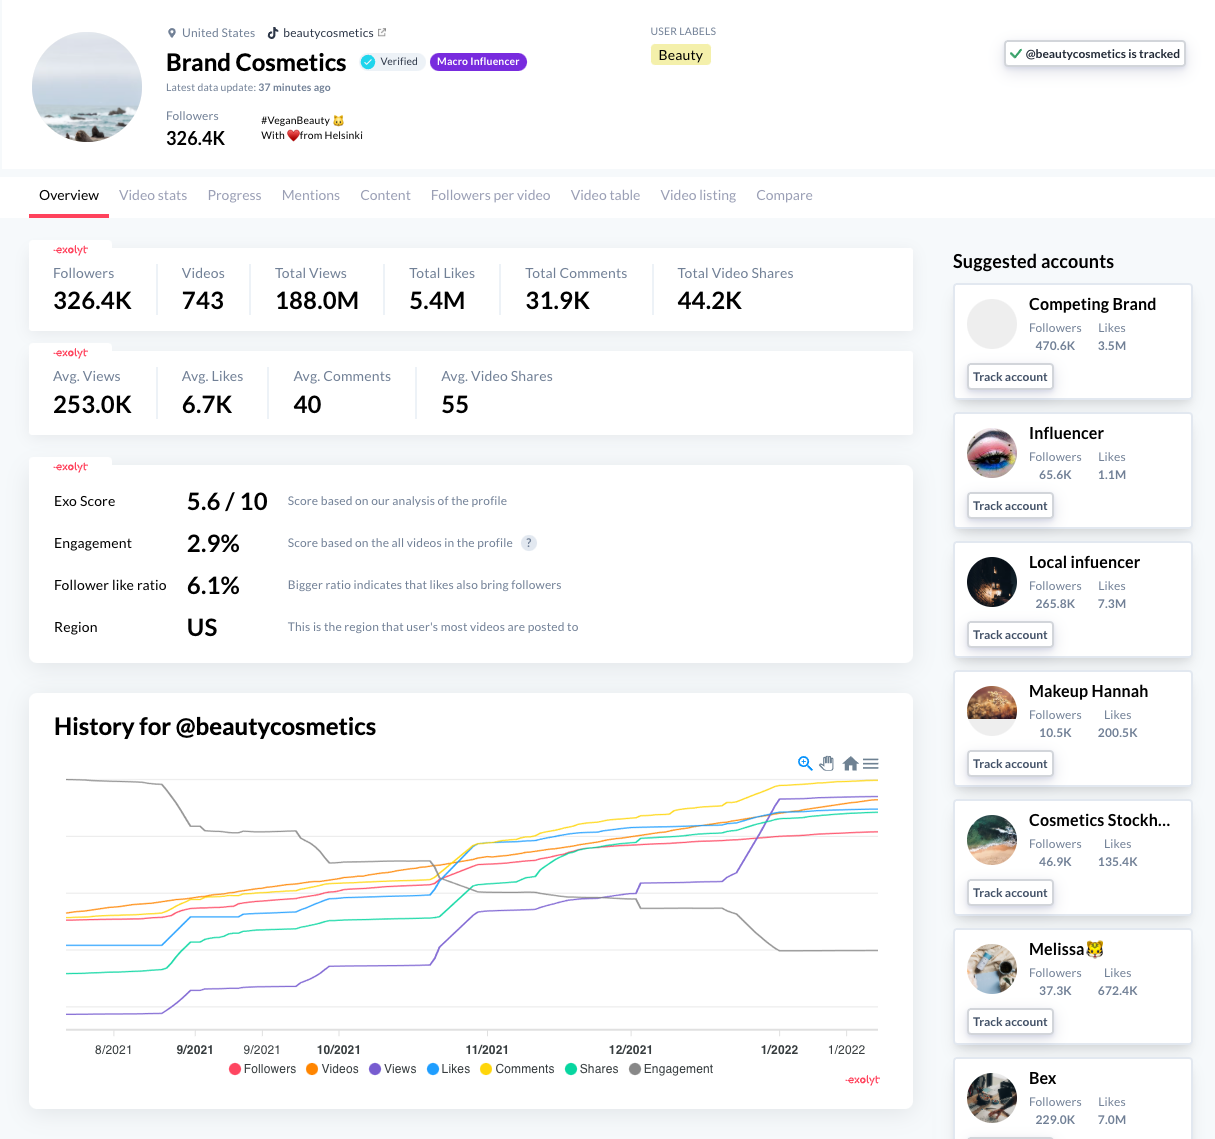Click the blue Verified checkmark badge
This screenshot has height=1139, width=1215.
click(x=368, y=62)
